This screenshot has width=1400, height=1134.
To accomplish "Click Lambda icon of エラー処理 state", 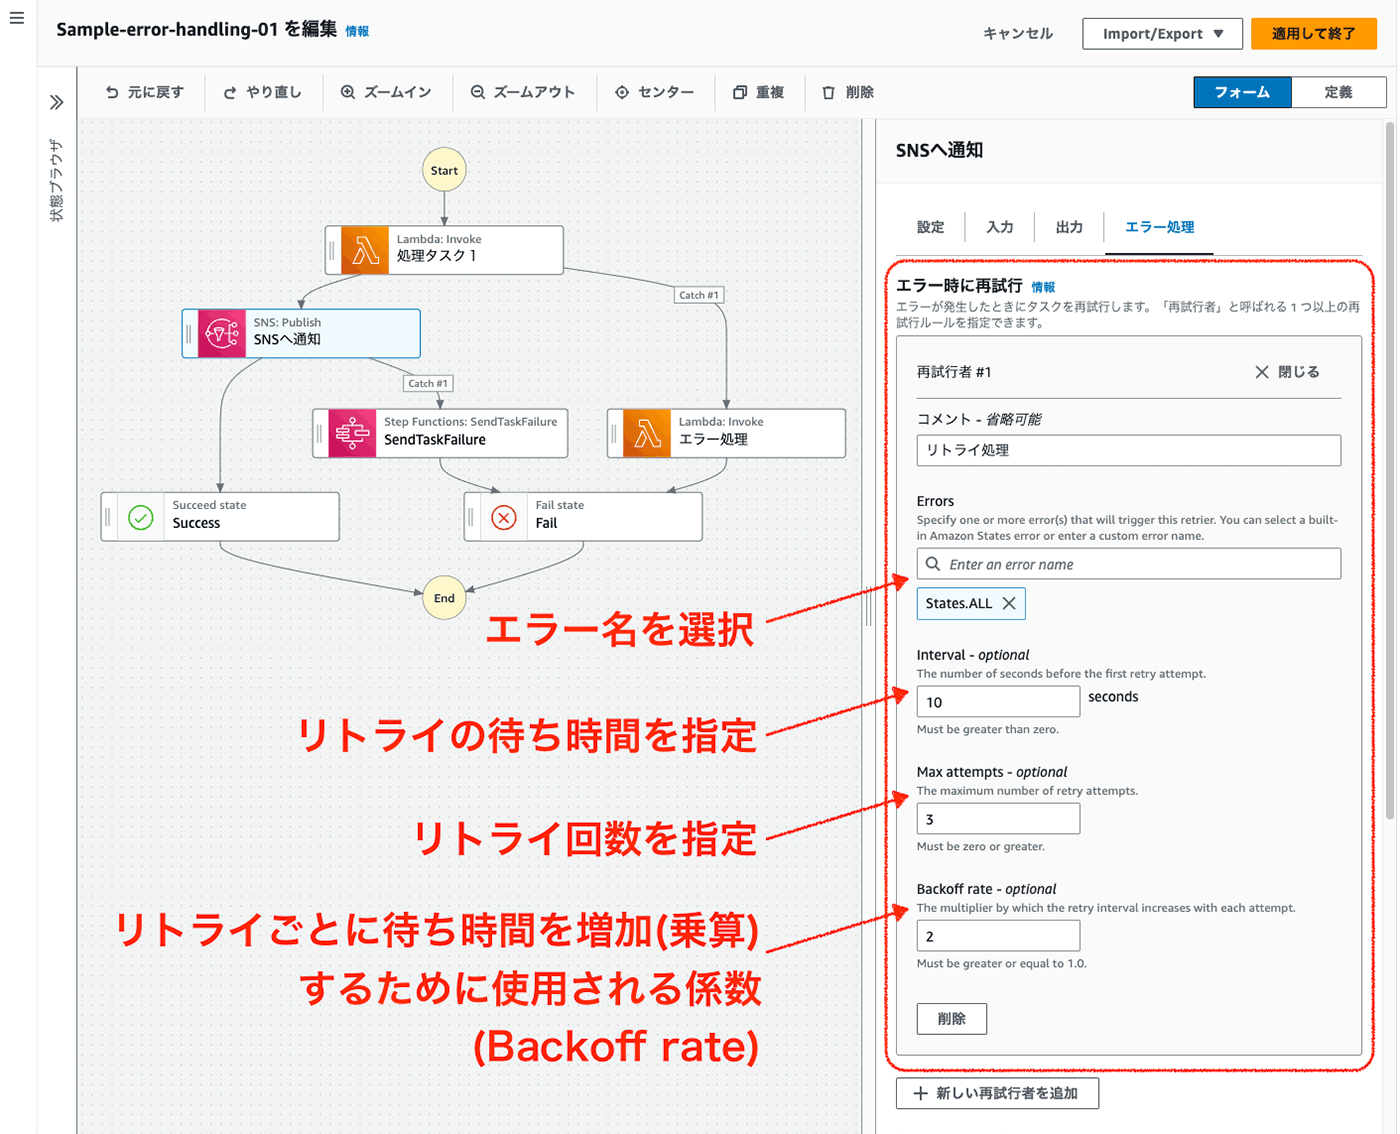I will pyautogui.click(x=647, y=433).
